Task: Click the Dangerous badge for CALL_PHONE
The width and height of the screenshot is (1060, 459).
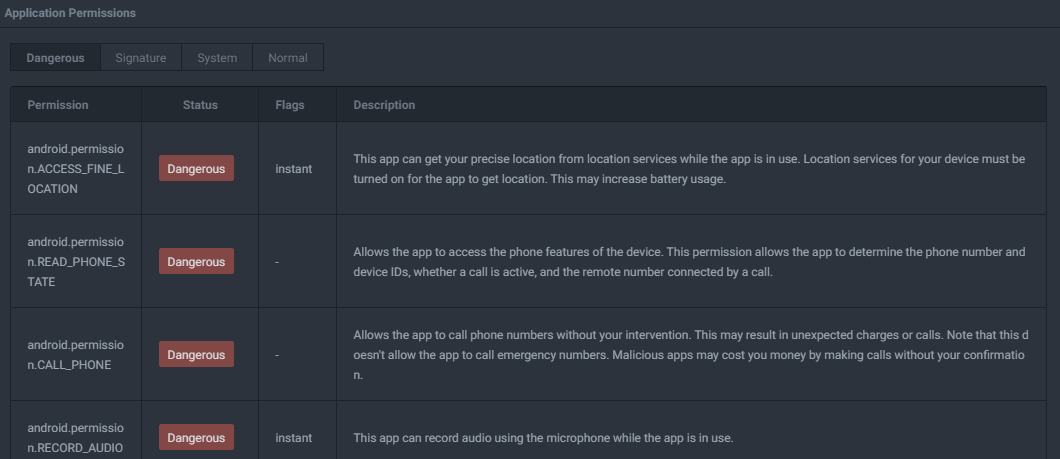Action: (196, 355)
